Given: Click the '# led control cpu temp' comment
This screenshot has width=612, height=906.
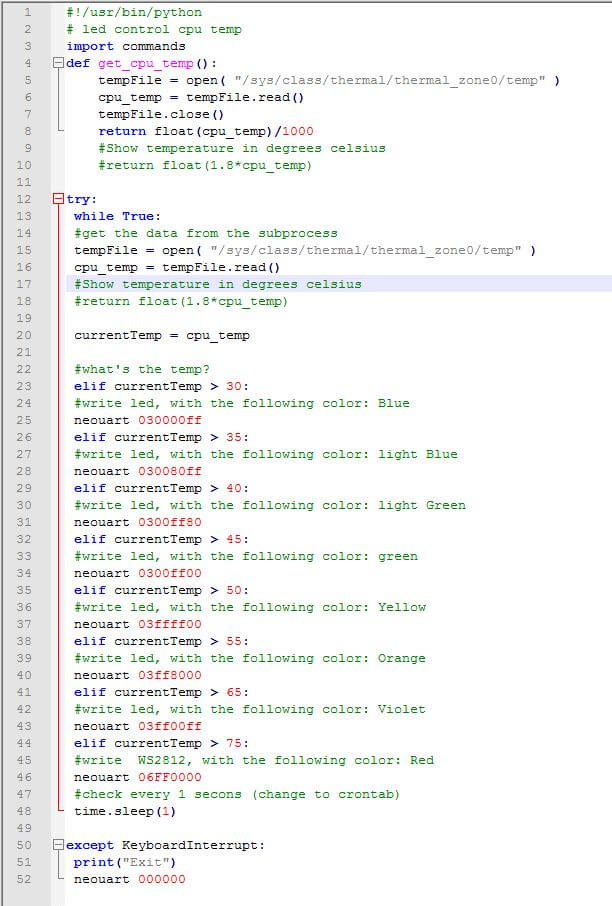Looking at the screenshot, I should [x=154, y=29].
